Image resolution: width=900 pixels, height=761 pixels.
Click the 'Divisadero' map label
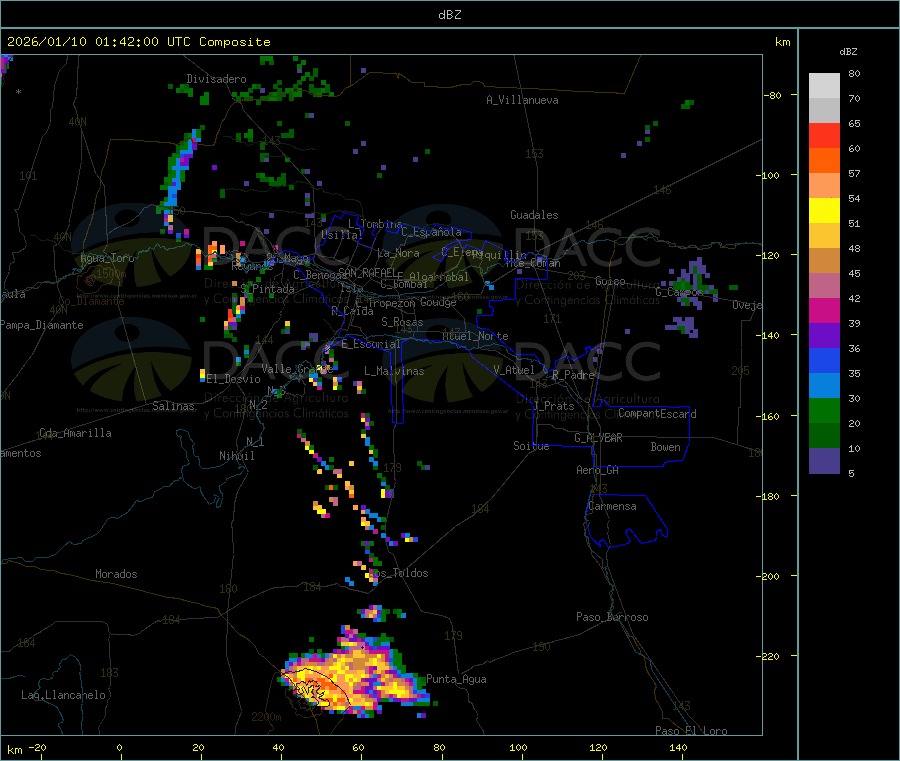[x=216, y=79]
